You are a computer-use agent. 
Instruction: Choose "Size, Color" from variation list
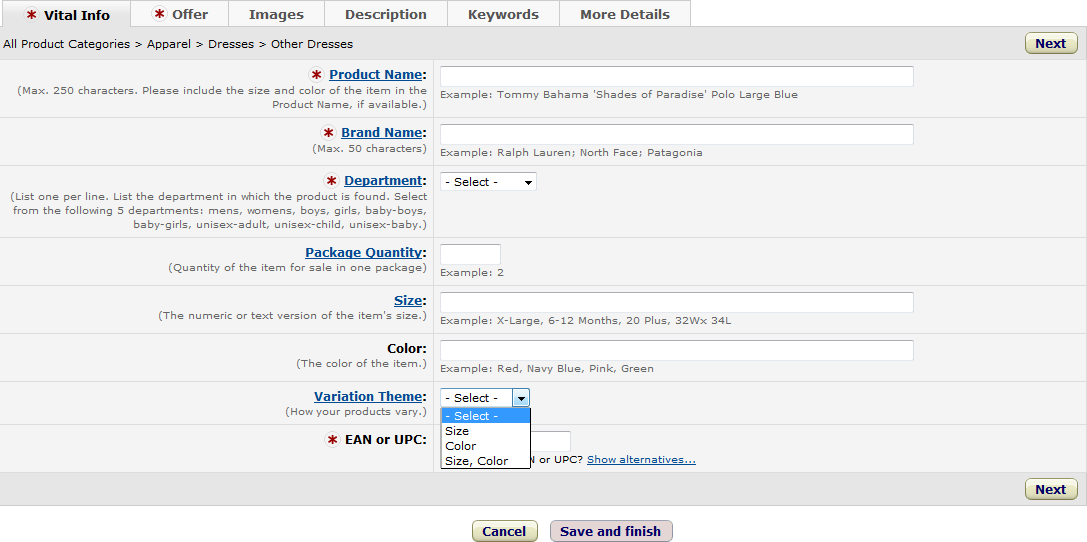tap(477, 461)
